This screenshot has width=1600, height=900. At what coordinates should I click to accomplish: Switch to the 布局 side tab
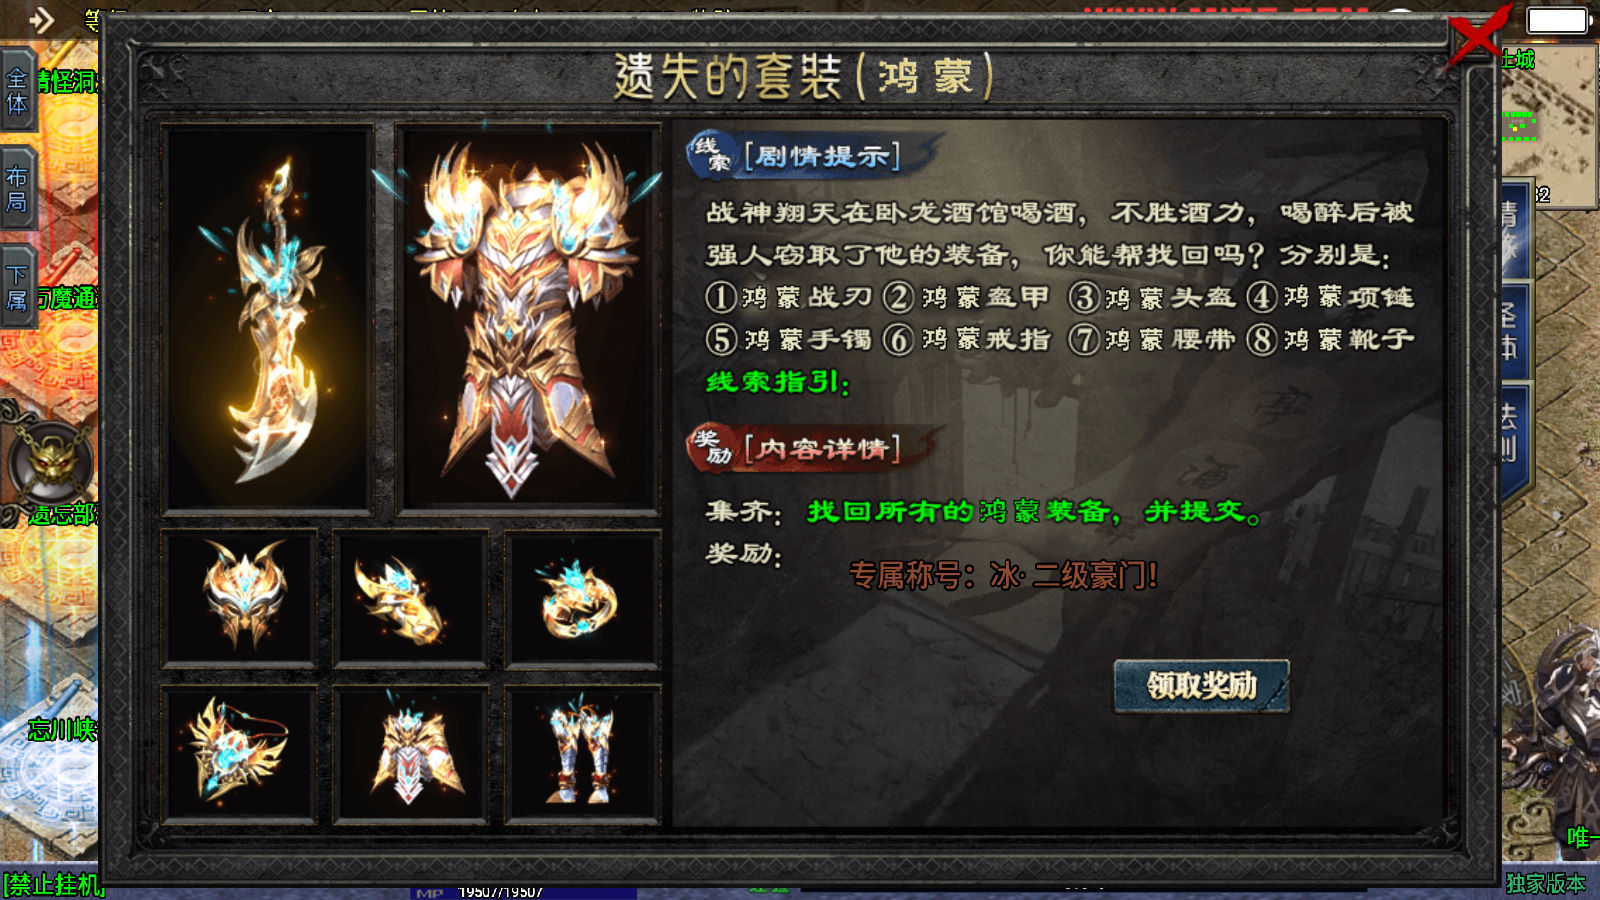pos(18,189)
